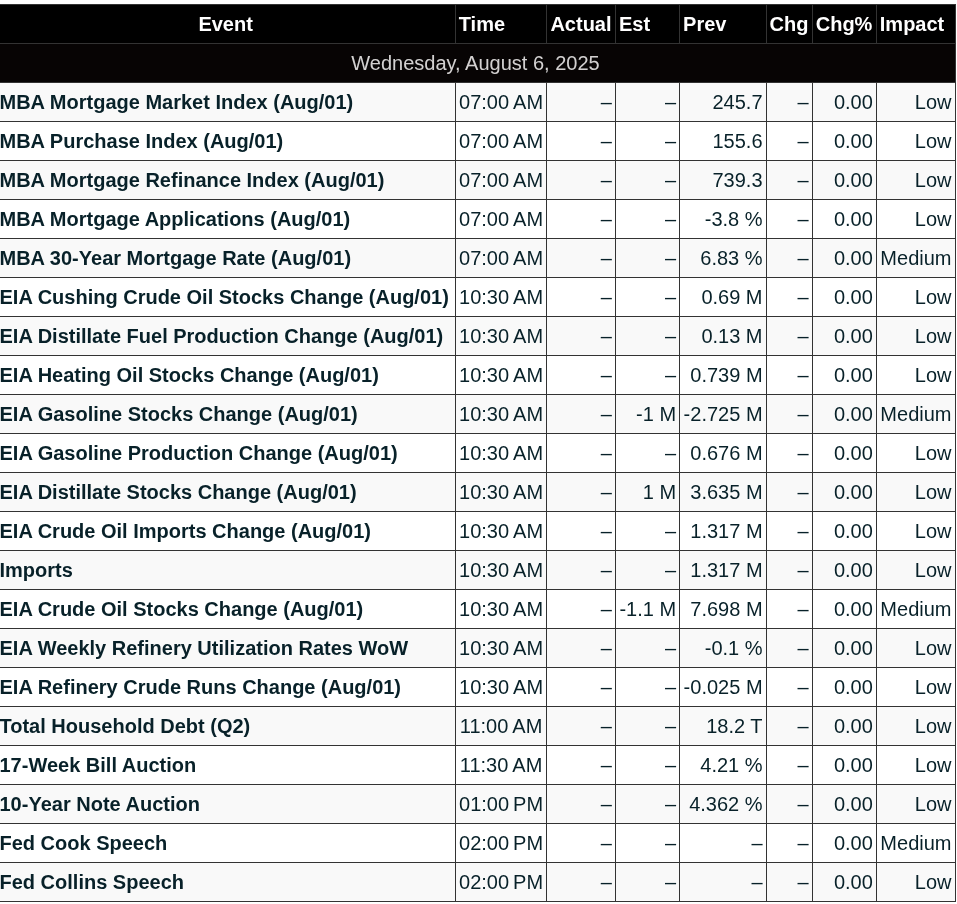
Task: Click previous value 4.21 %
Action: pyautogui.click(x=731, y=766)
